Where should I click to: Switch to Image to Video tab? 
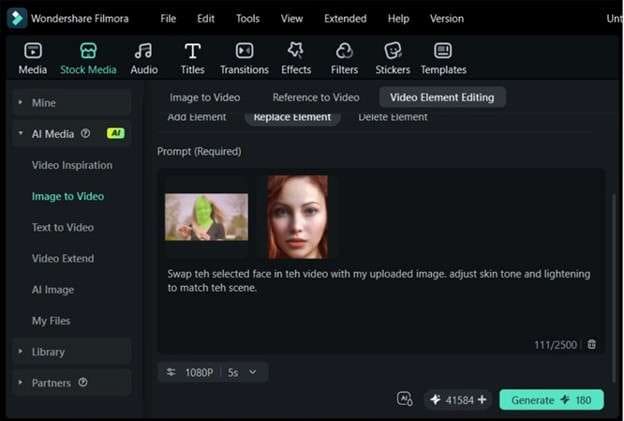[x=205, y=97]
